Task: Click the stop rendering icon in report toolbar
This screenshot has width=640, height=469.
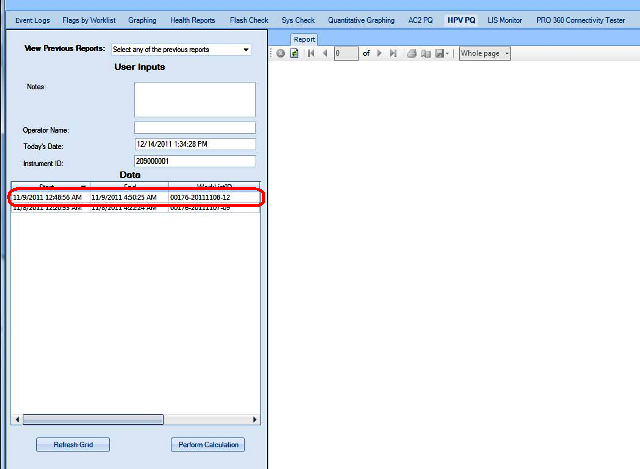Action: (x=281, y=53)
